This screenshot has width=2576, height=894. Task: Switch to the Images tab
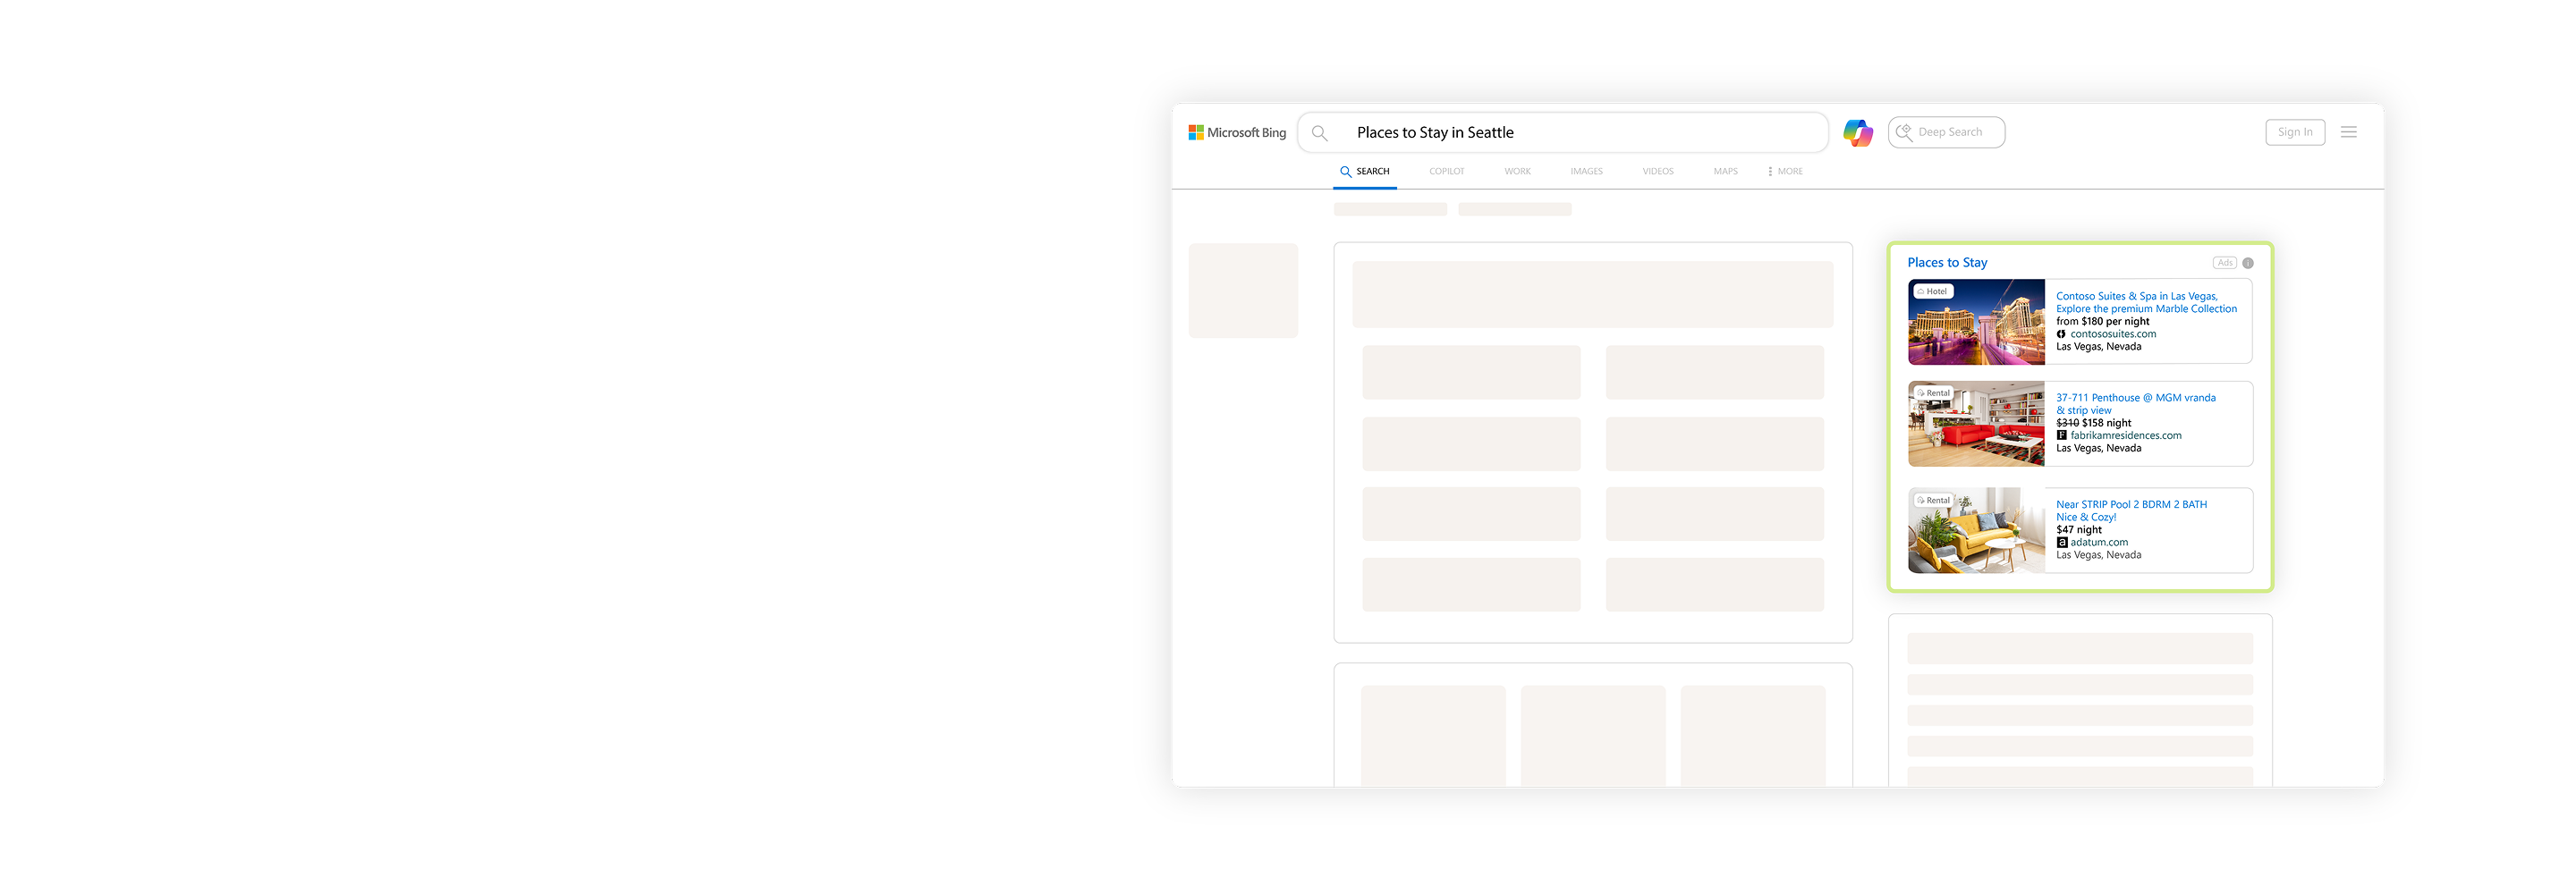click(x=1586, y=172)
